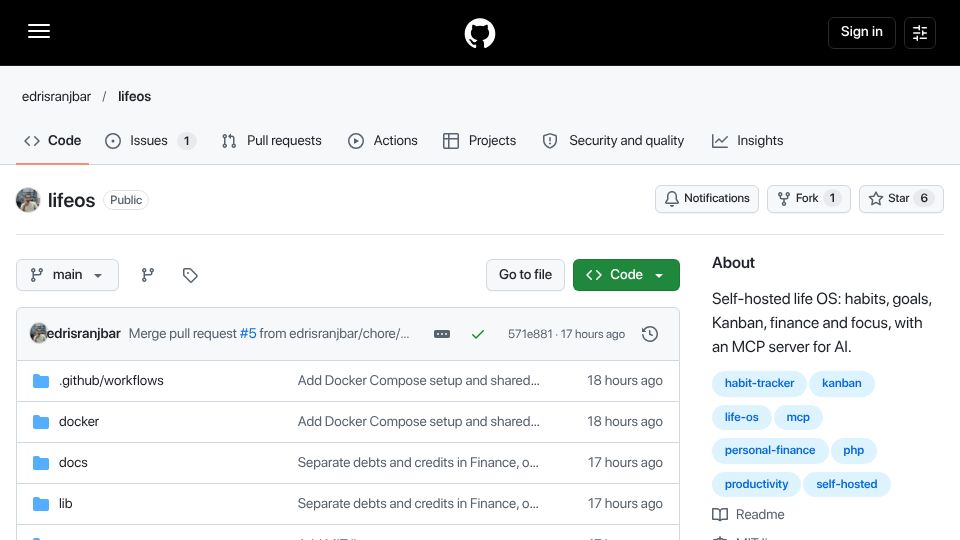View tags via the tag icon
The height and width of the screenshot is (540, 960).
click(x=190, y=275)
